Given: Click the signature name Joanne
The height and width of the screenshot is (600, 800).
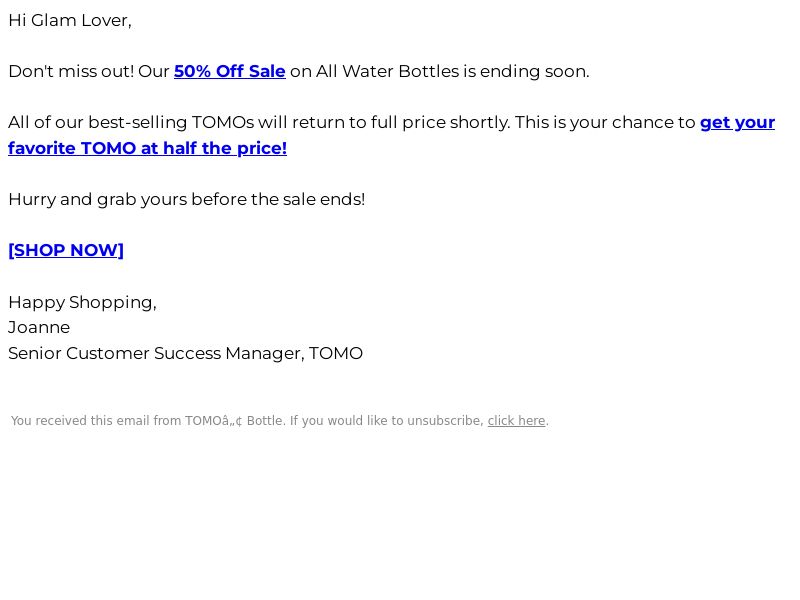Looking at the screenshot, I should [x=39, y=328].
